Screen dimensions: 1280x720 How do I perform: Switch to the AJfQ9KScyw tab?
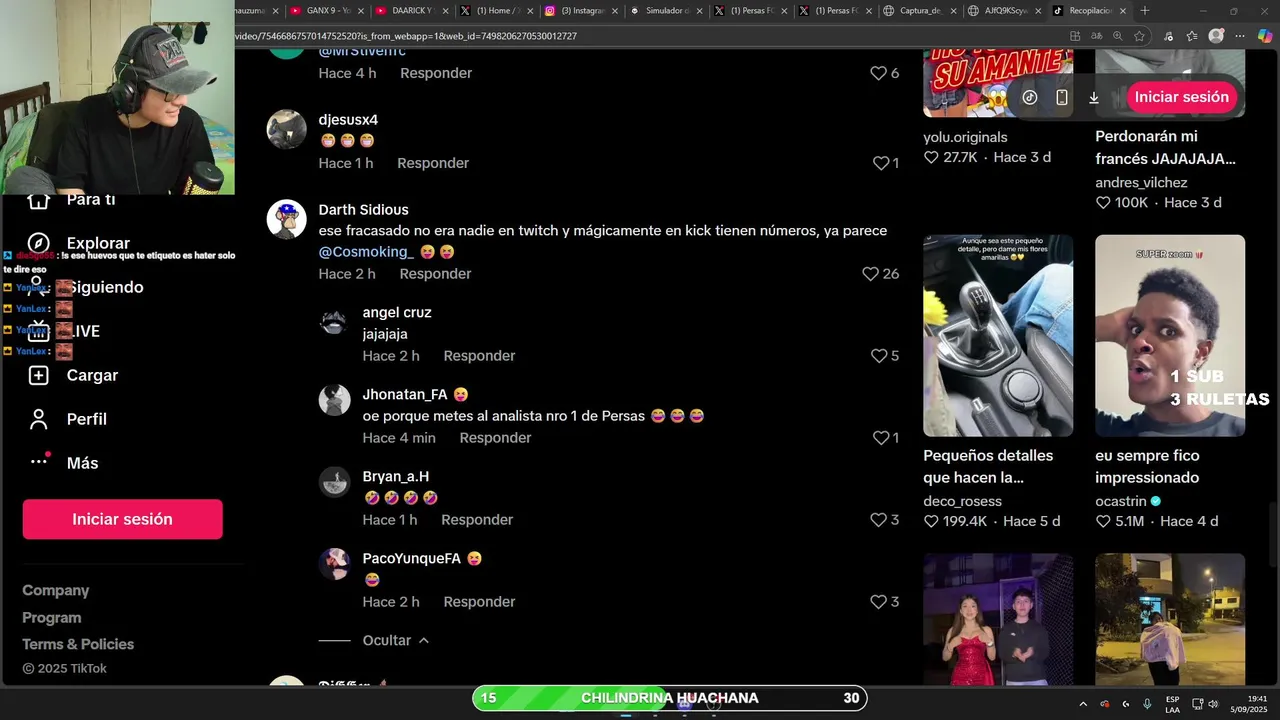[x=1005, y=11]
